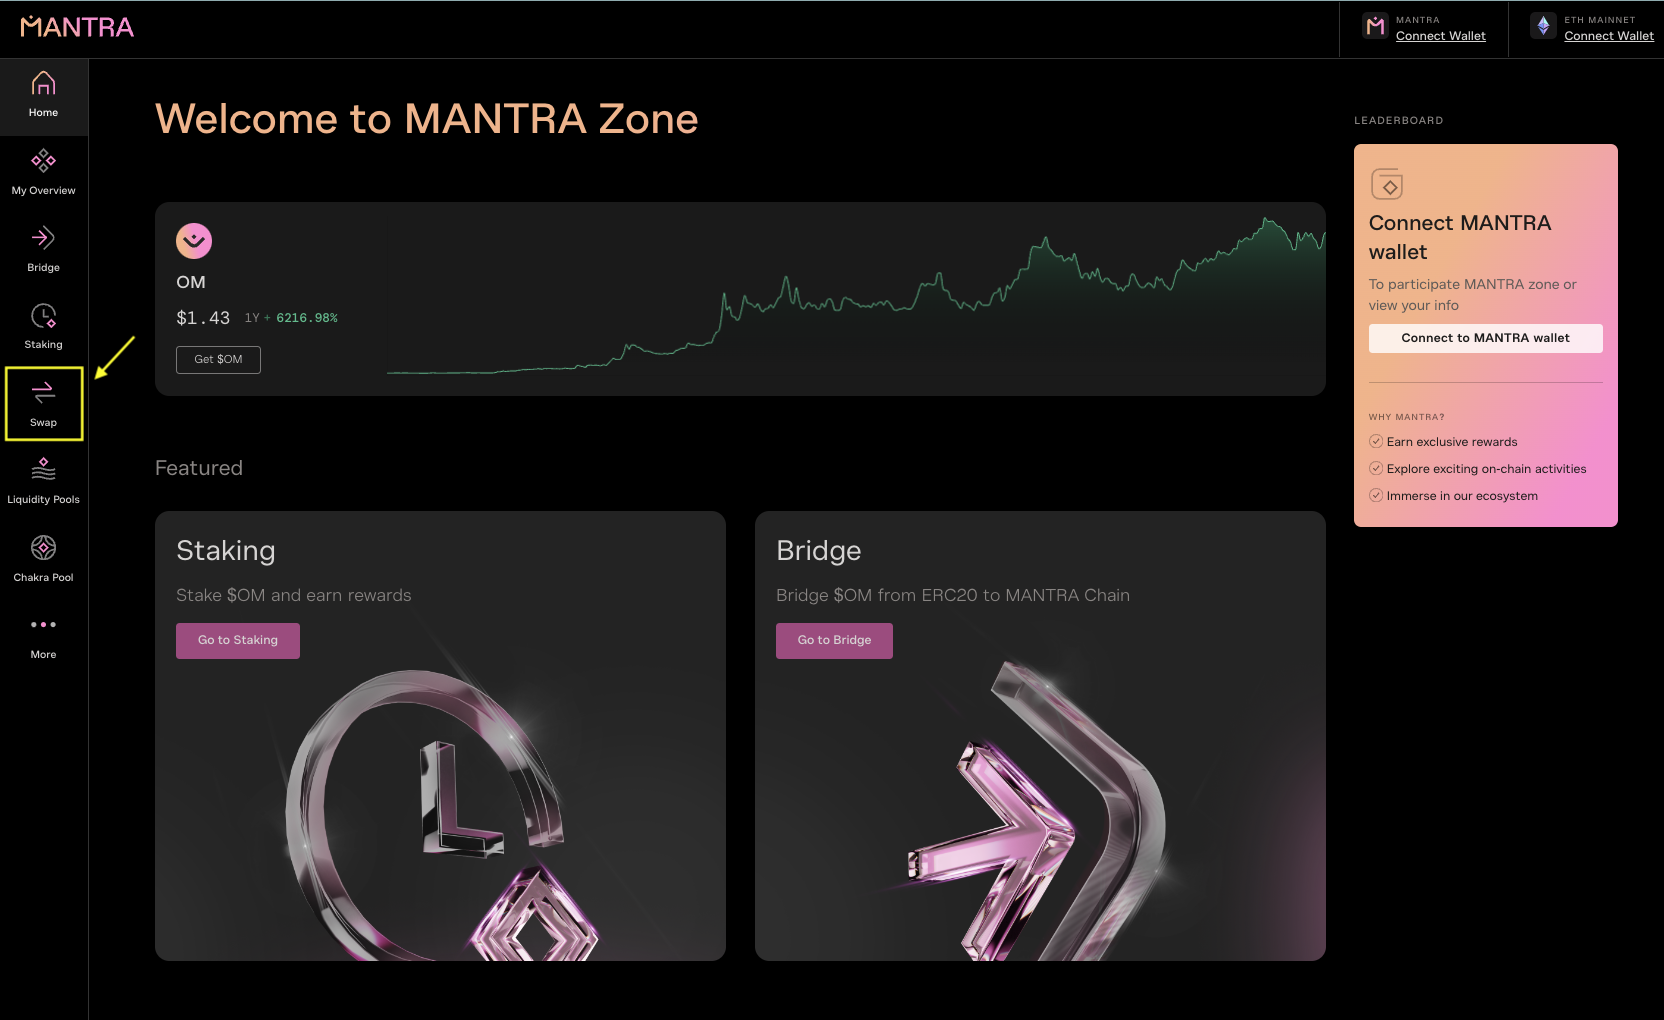Click the wallet icon in leaderboard card
1664x1020 pixels.
click(1387, 185)
